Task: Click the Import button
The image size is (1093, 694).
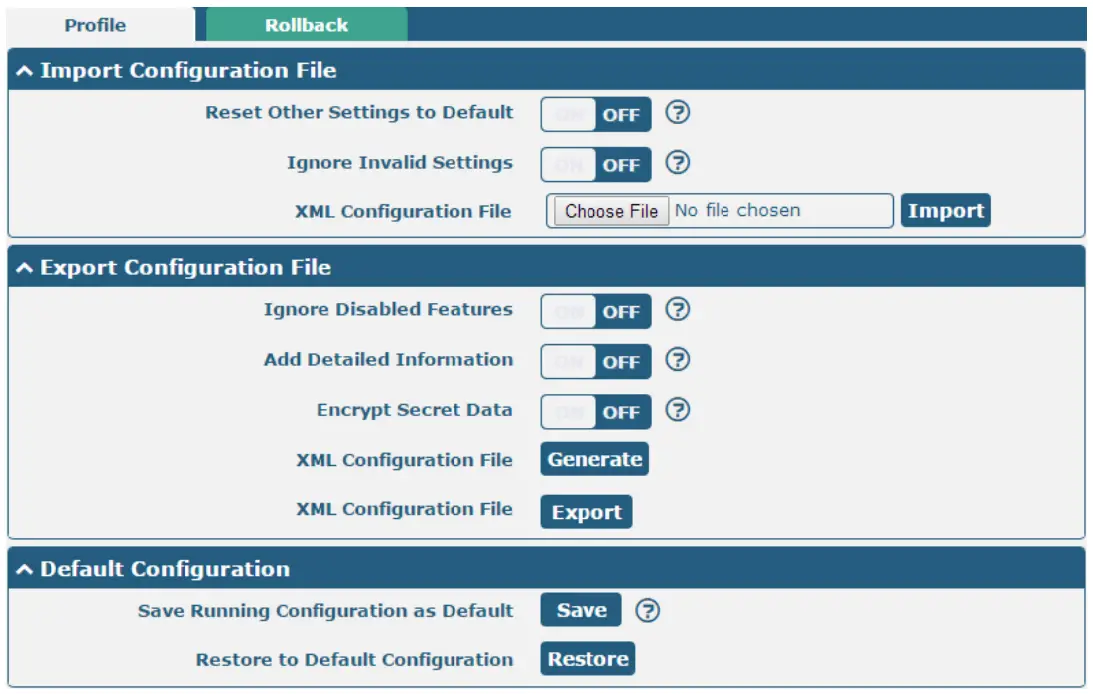Action: click(x=945, y=211)
